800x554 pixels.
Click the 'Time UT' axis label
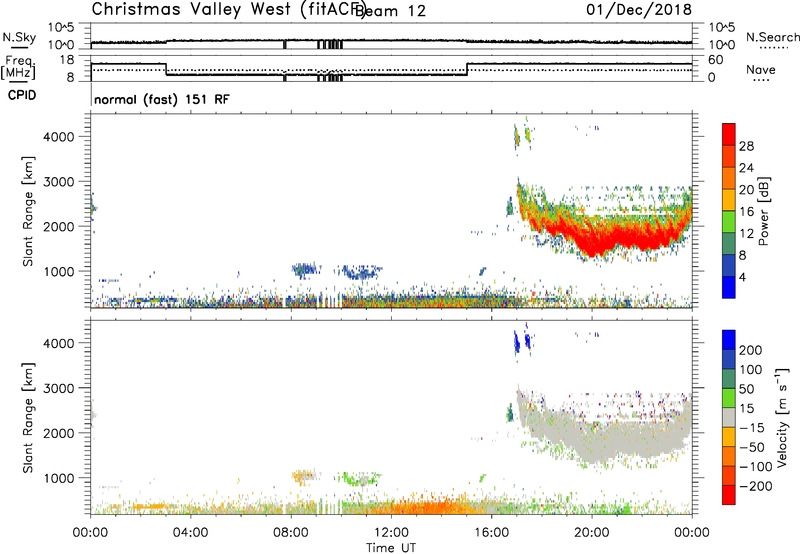(x=391, y=548)
